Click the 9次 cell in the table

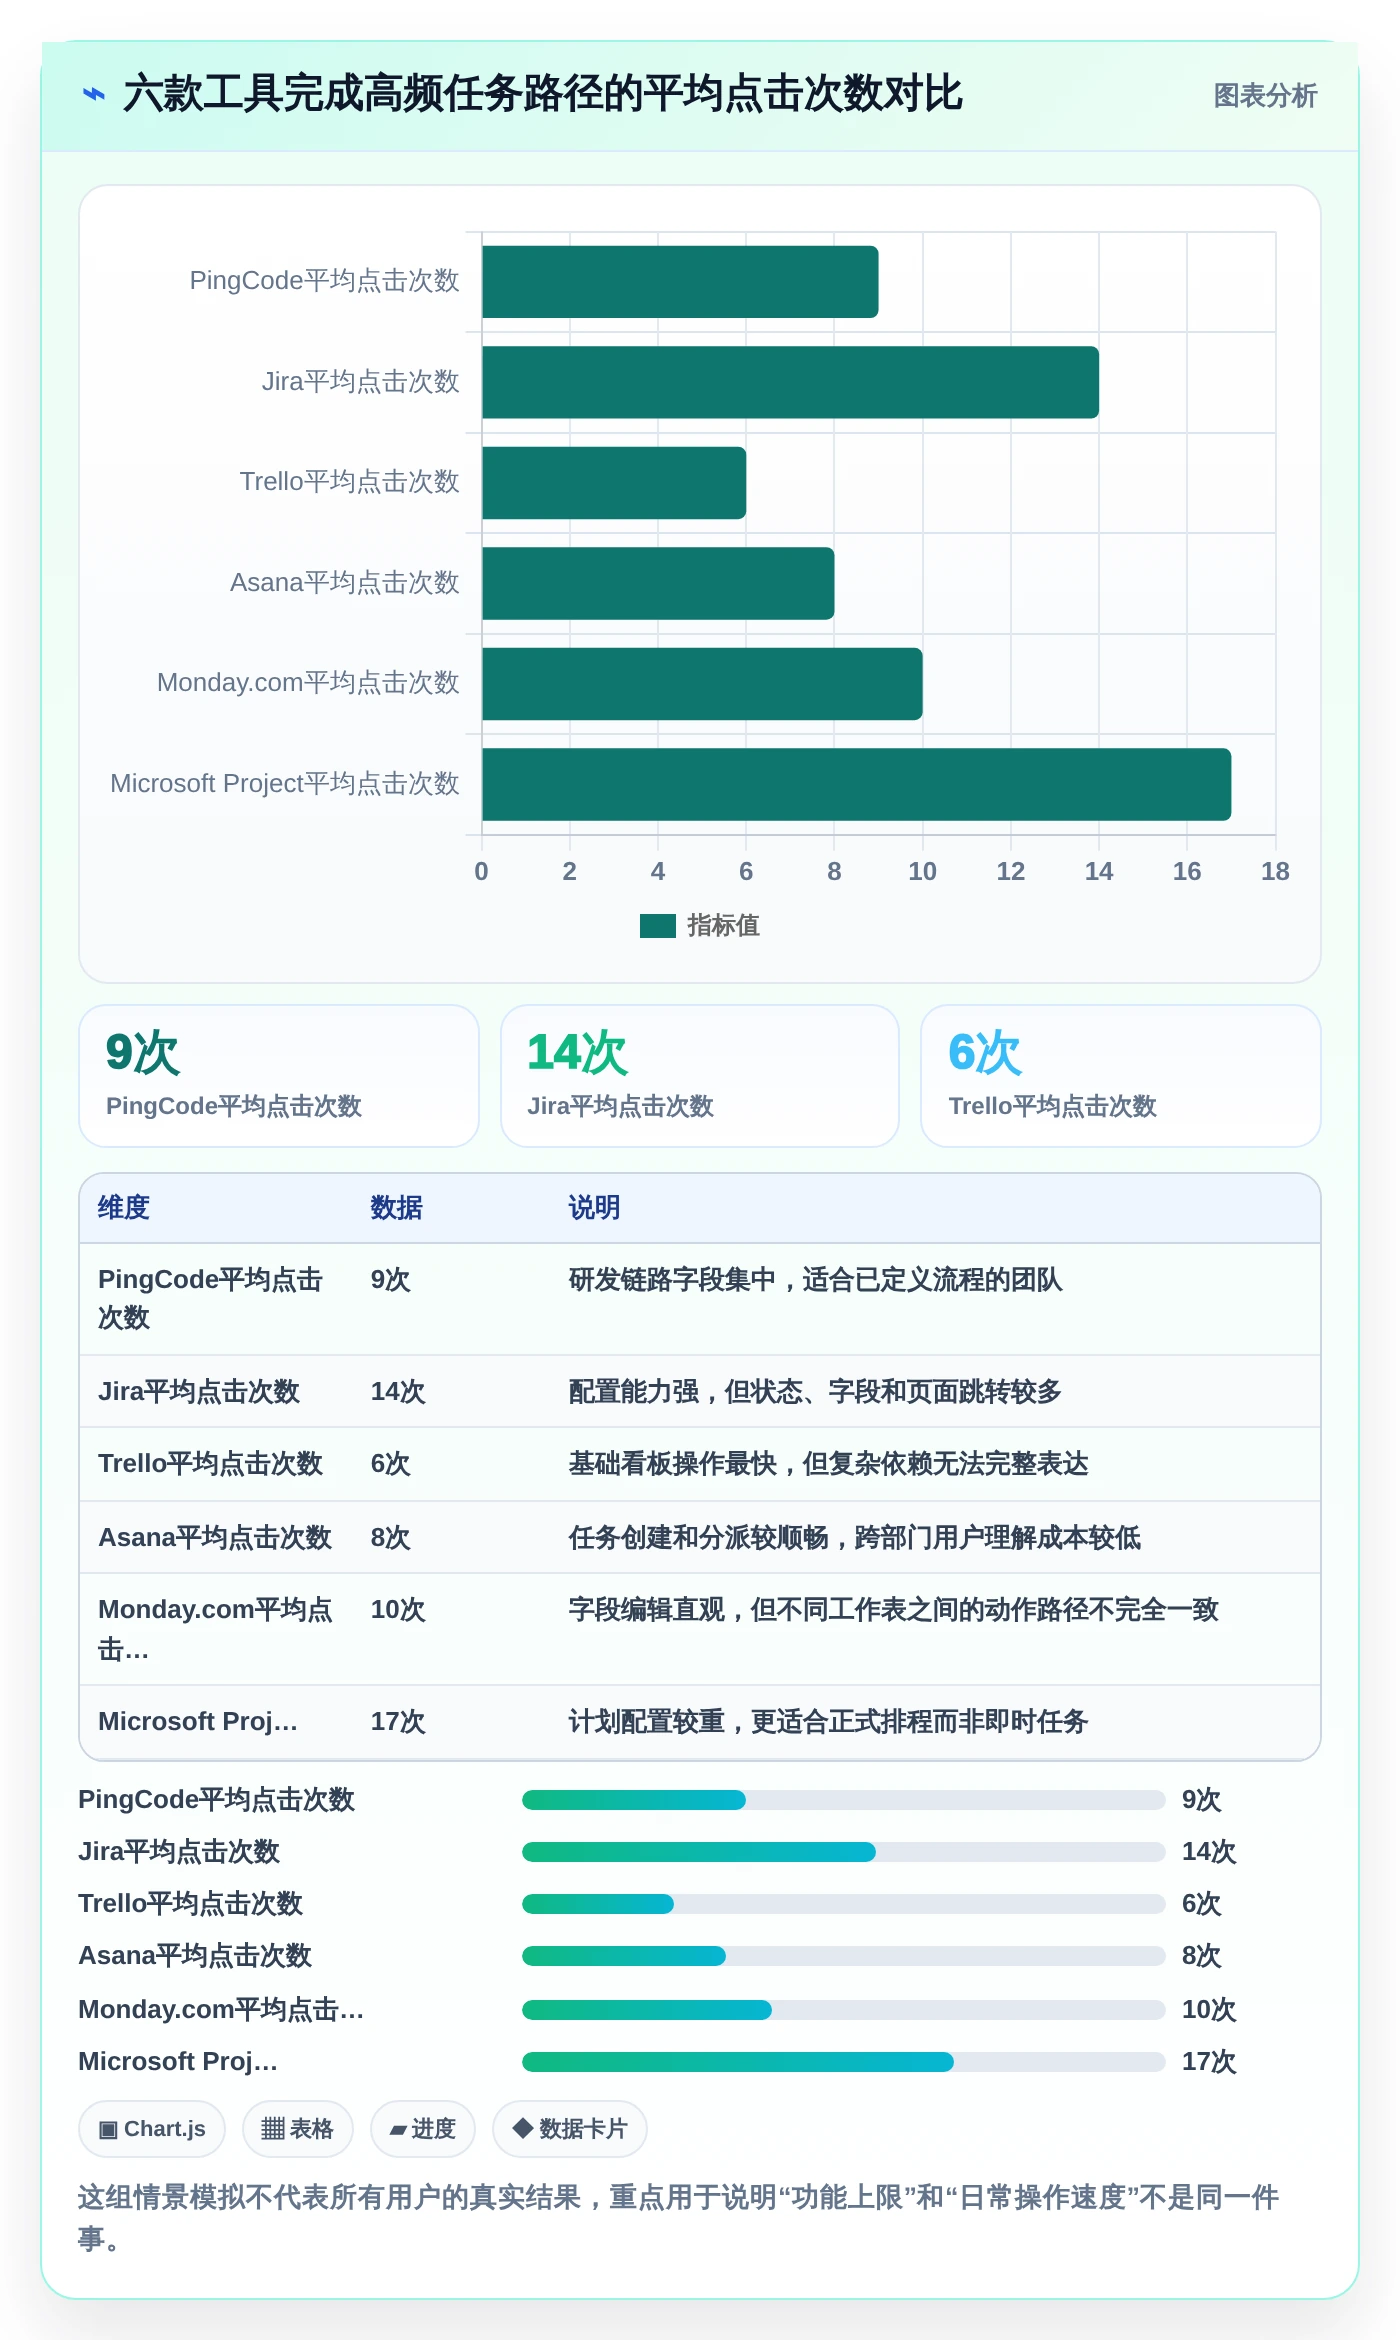[x=390, y=1280]
